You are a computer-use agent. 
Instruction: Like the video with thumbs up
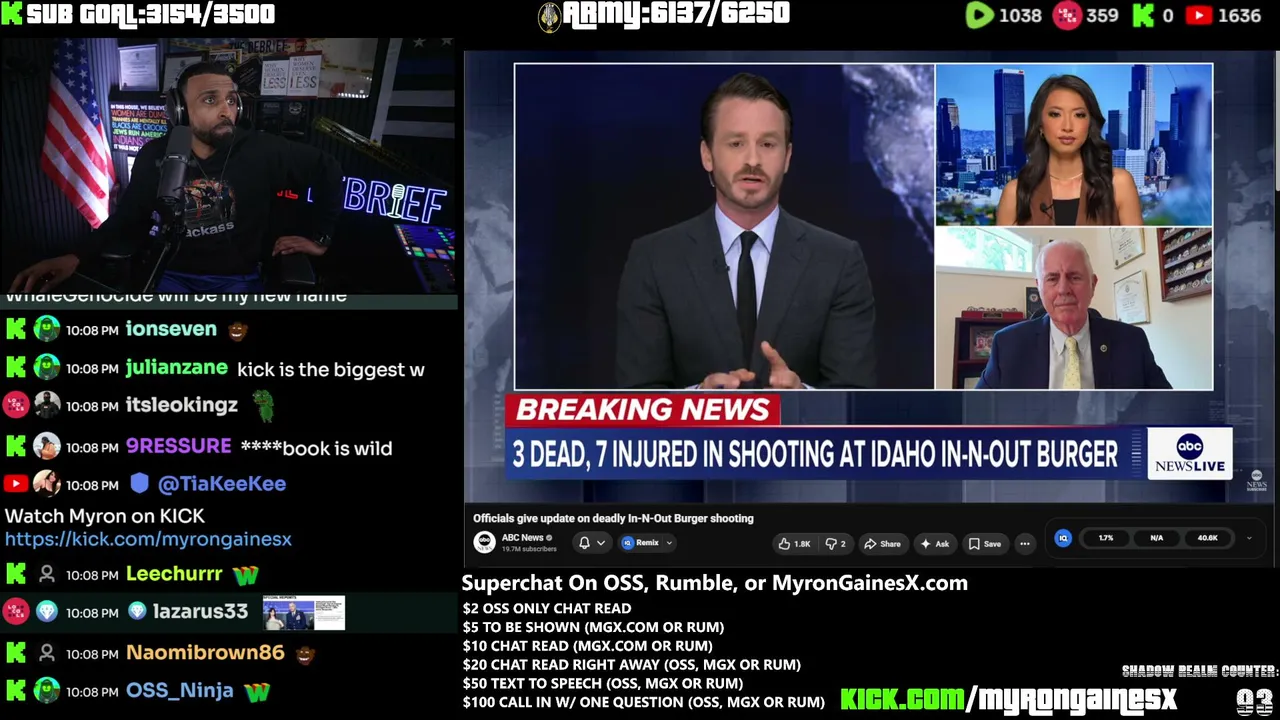pyautogui.click(x=794, y=544)
